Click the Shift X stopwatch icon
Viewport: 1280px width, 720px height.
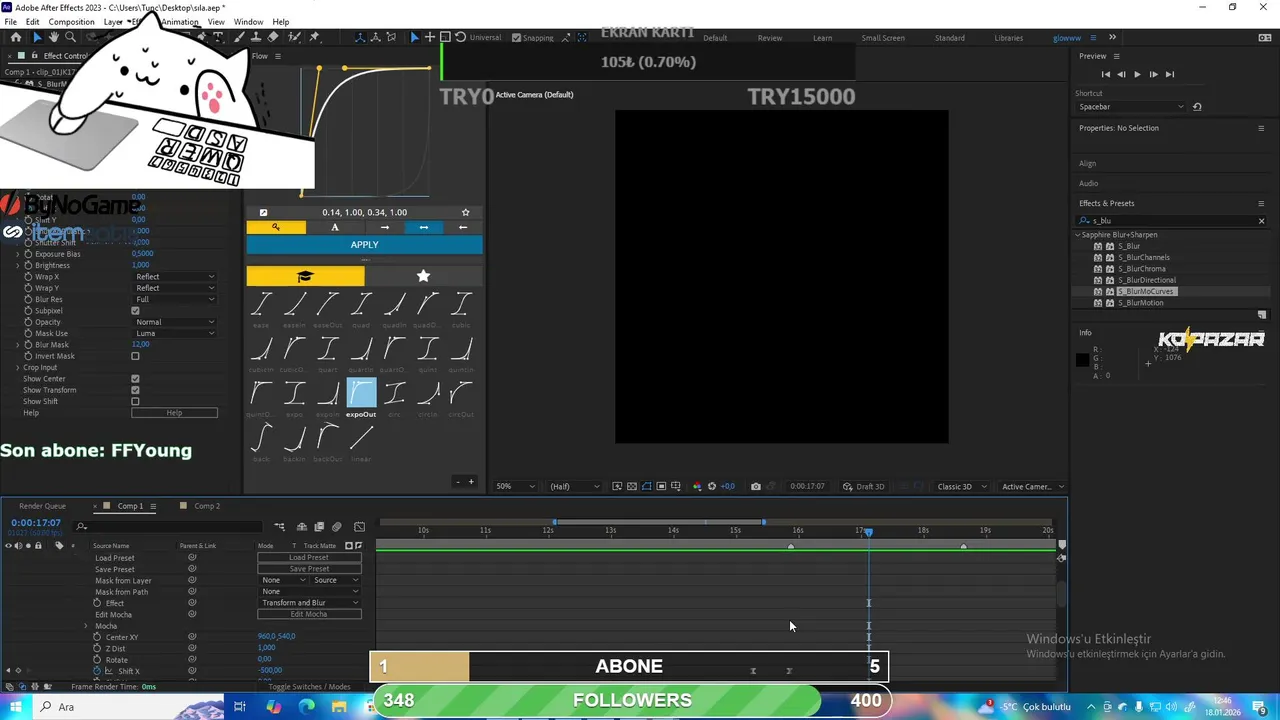(x=97, y=671)
